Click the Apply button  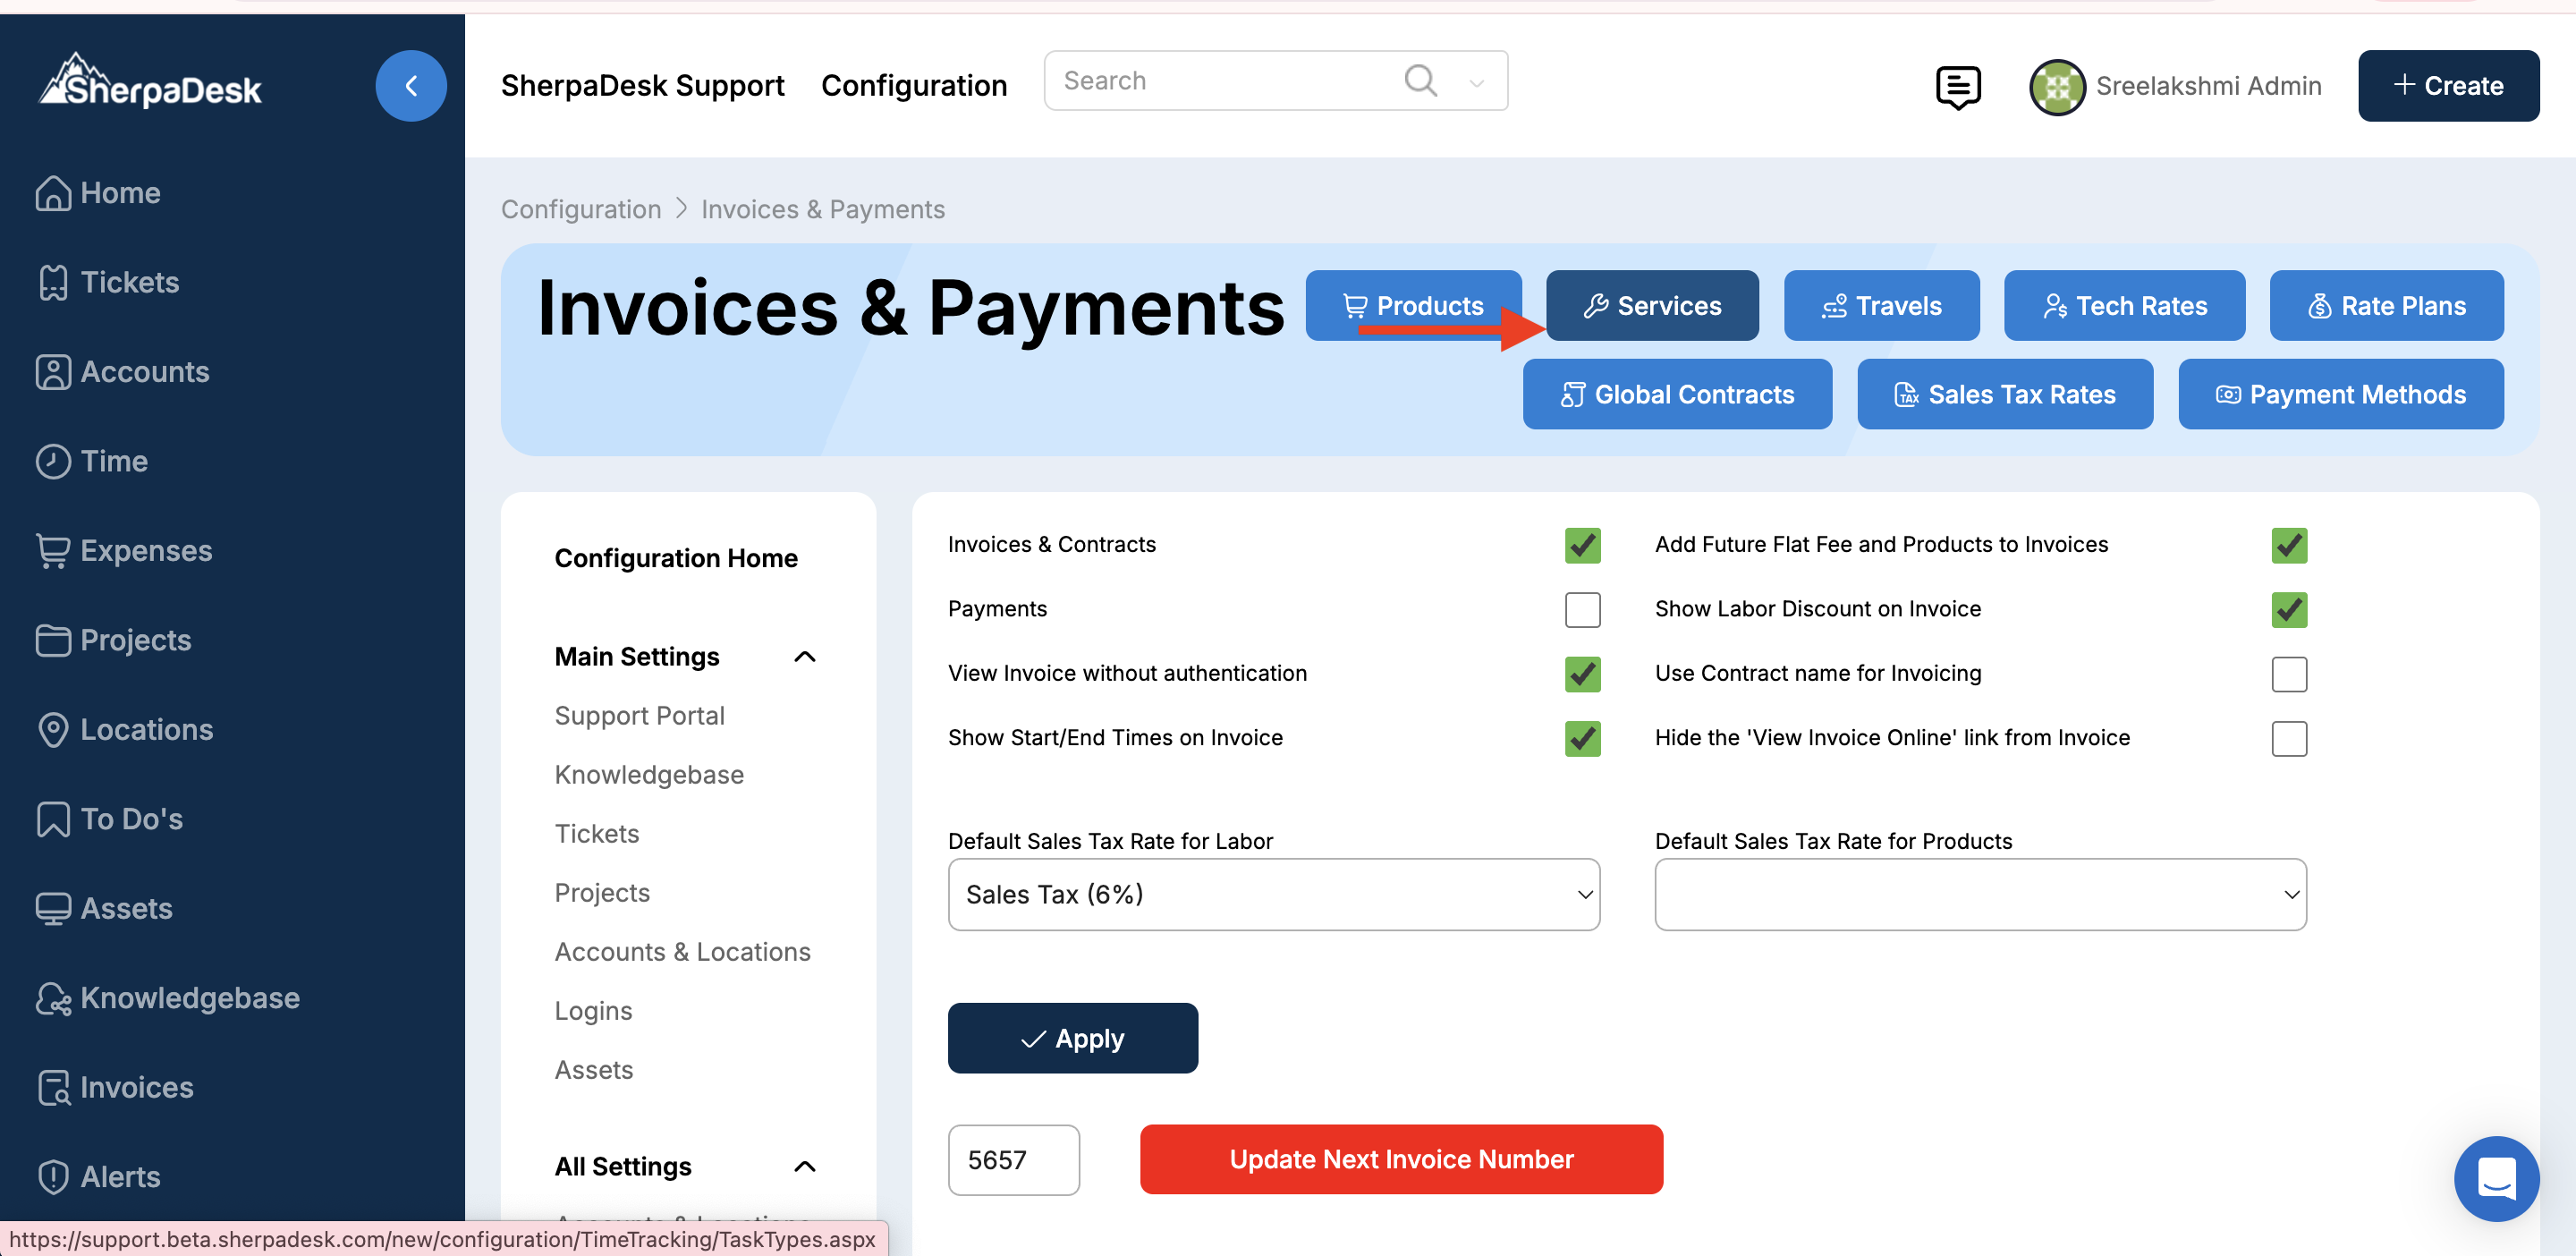(1072, 1038)
